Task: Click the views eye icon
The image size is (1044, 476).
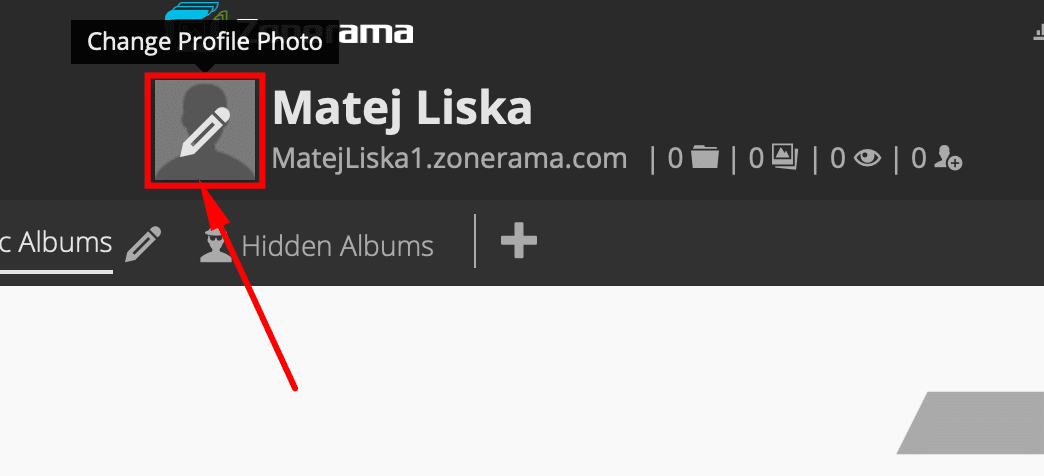Action: coord(867,158)
